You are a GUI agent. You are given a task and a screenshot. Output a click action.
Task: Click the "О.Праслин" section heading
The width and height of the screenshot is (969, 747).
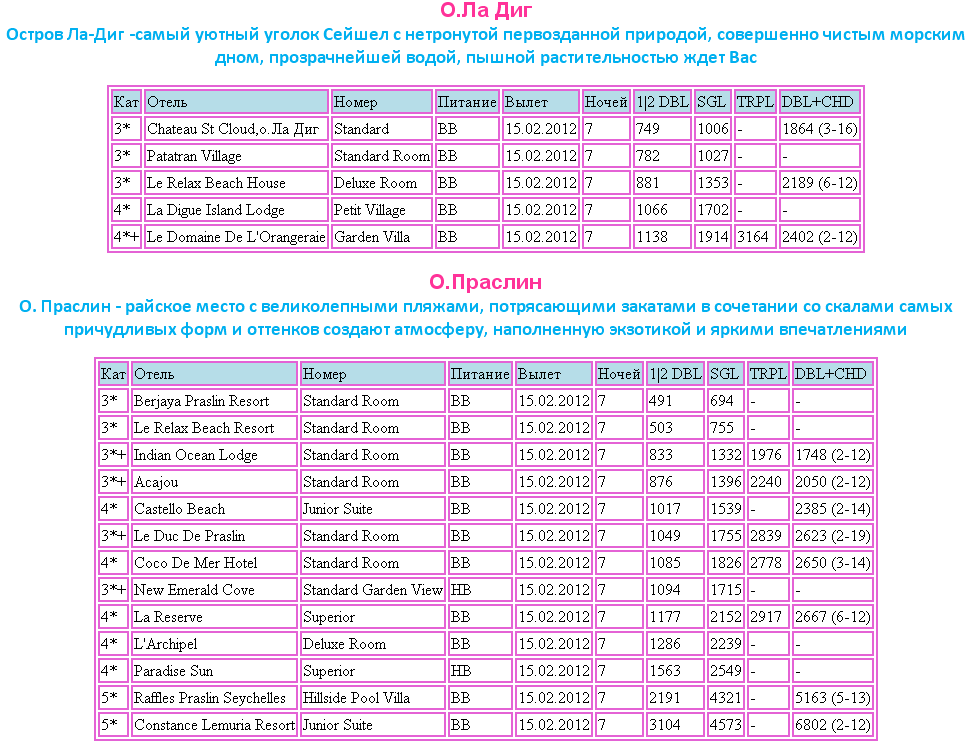click(x=486, y=282)
